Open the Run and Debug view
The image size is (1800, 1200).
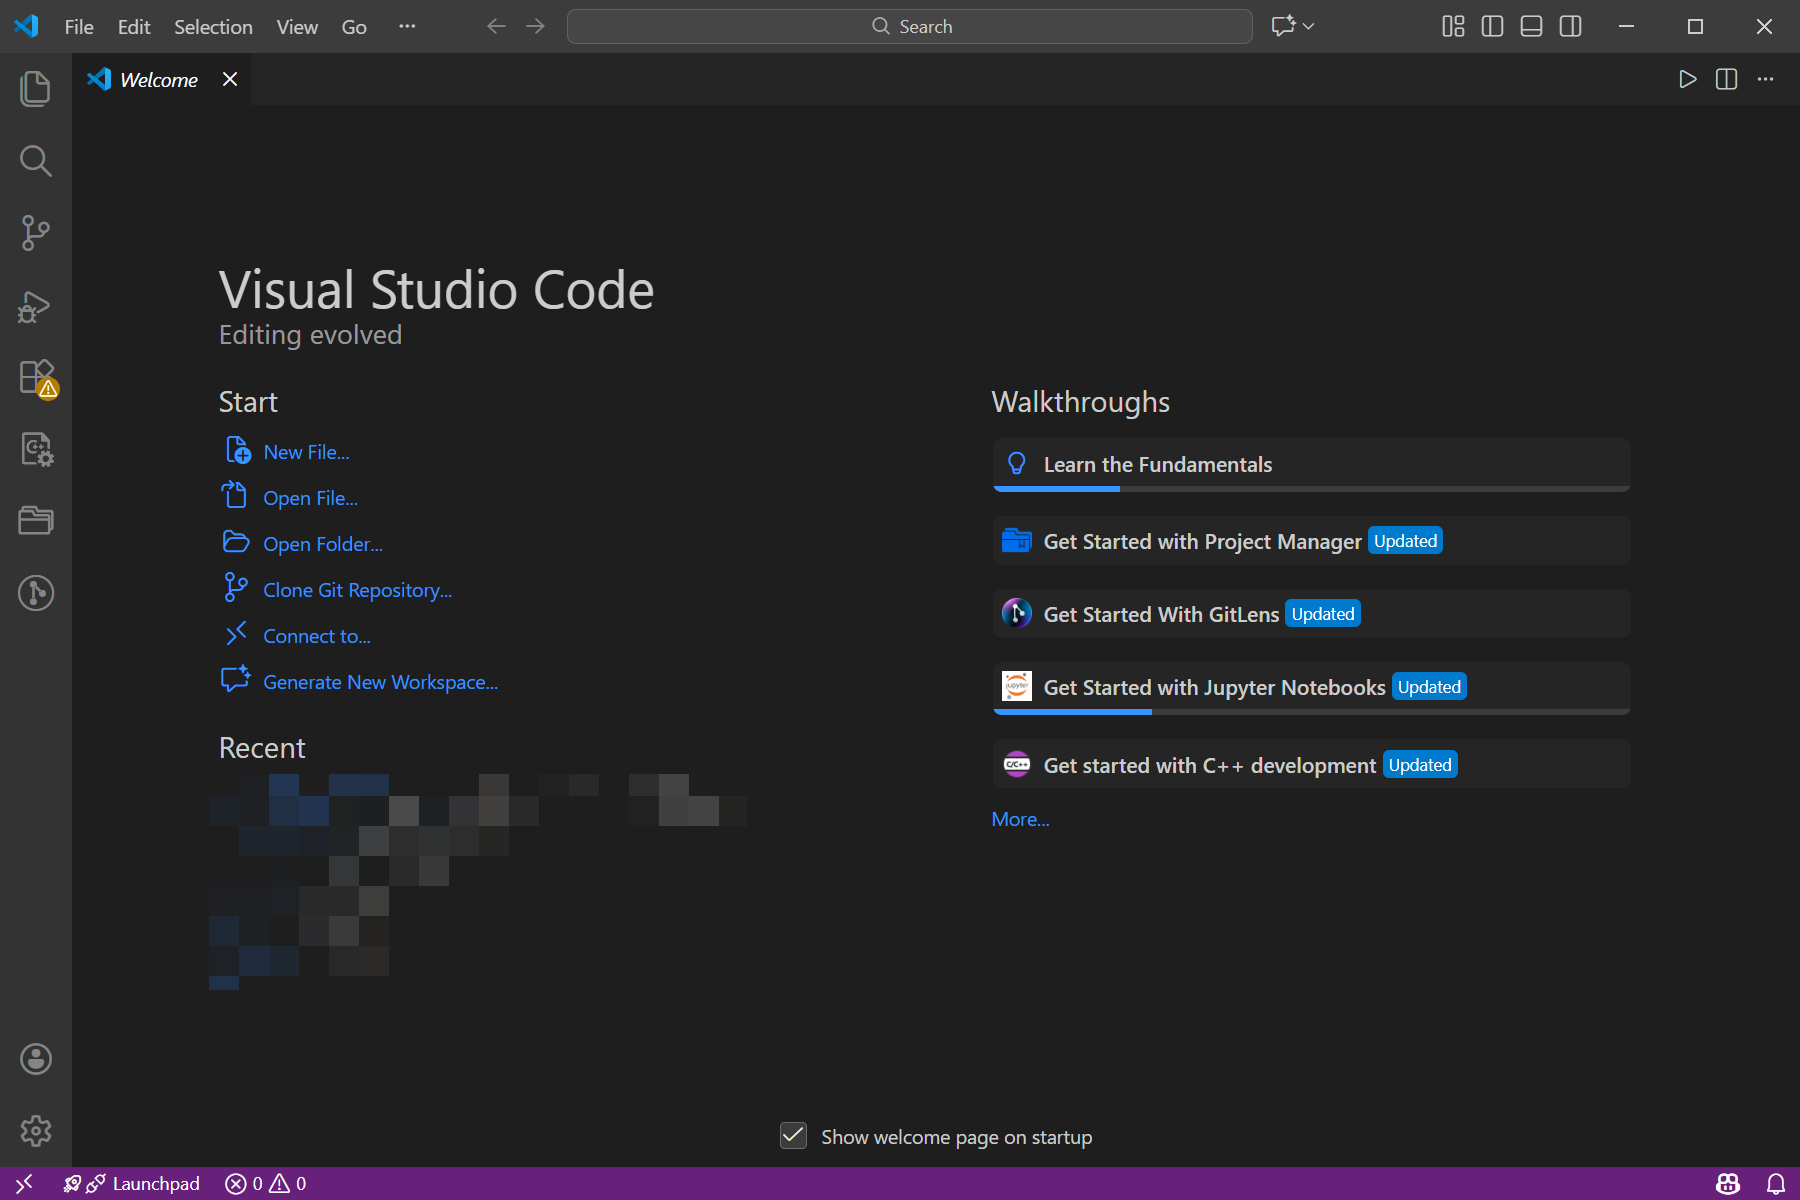36,305
